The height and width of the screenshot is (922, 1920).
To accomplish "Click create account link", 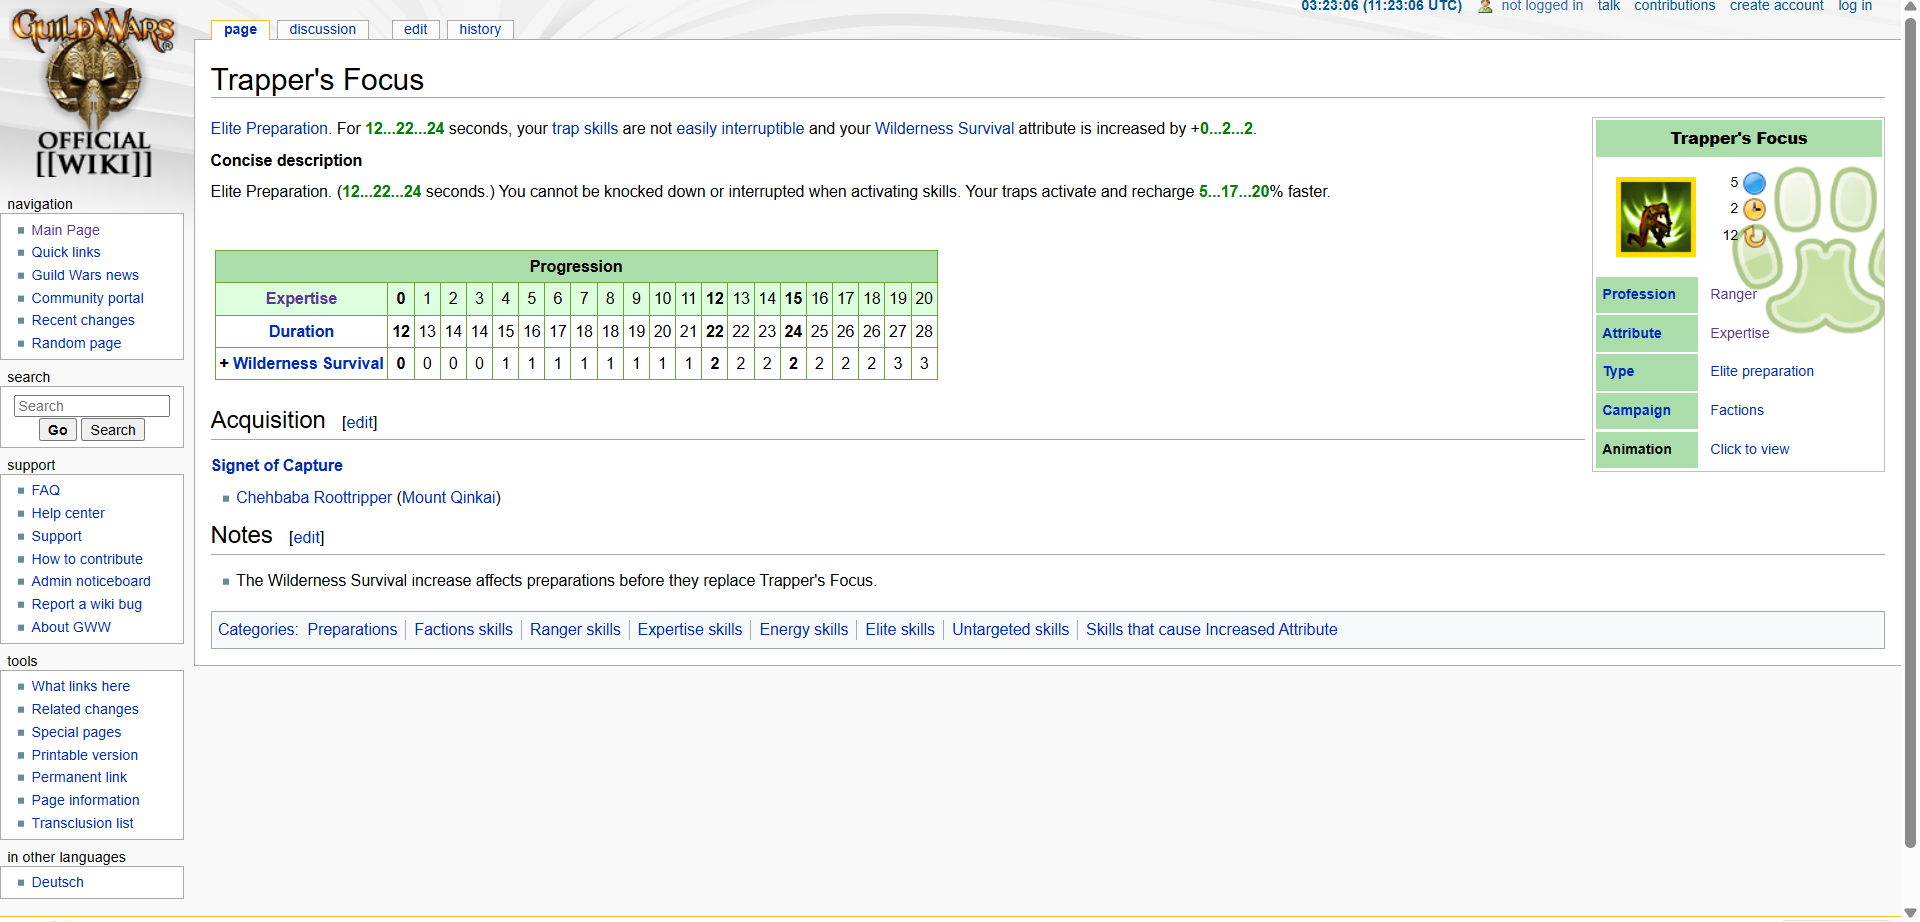I will [1776, 6].
